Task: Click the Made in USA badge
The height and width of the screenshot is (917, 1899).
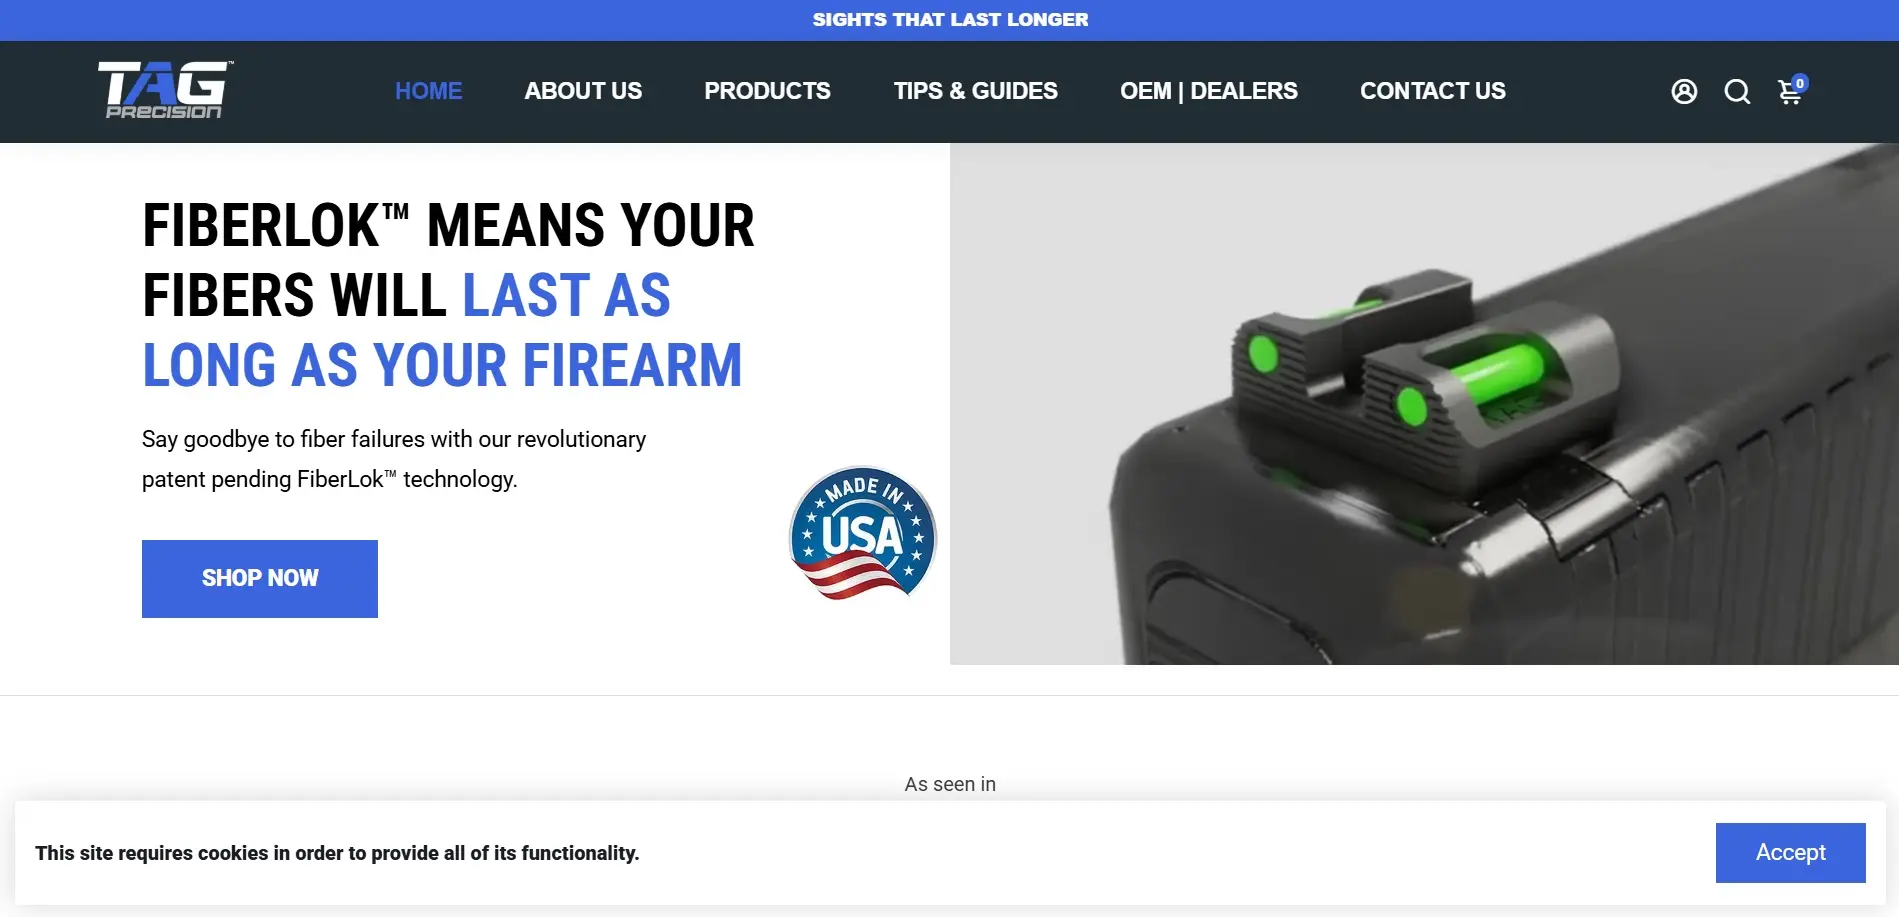Action: point(863,533)
